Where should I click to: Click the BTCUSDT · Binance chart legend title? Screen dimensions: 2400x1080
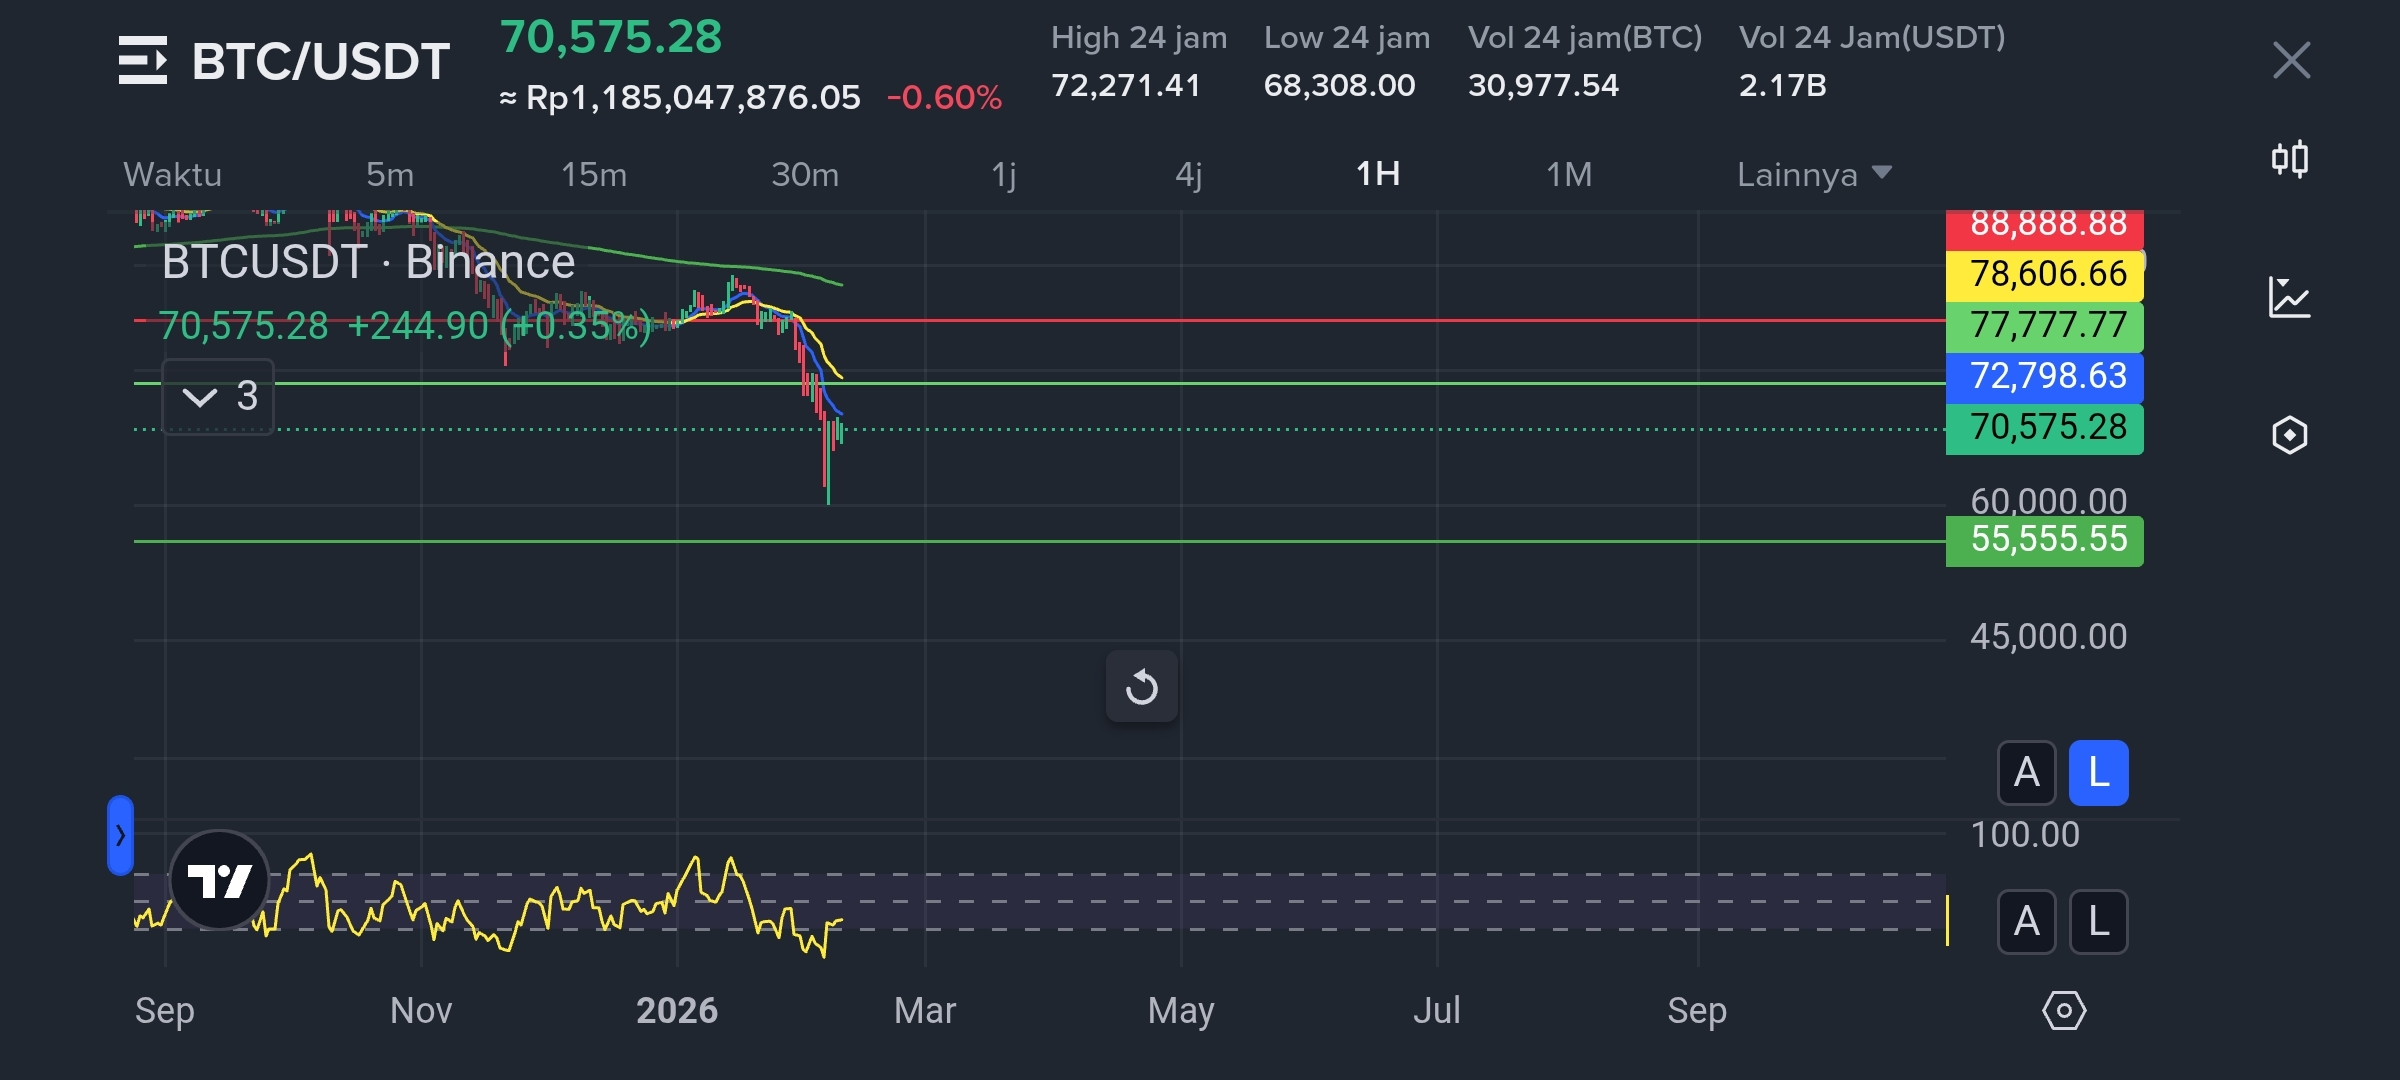pos(368,262)
